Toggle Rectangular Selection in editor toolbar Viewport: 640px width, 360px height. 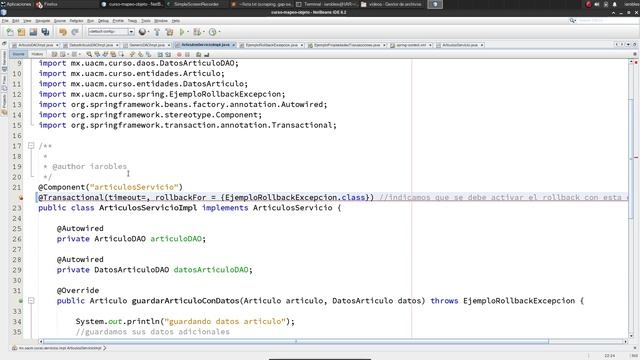click(121, 54)
